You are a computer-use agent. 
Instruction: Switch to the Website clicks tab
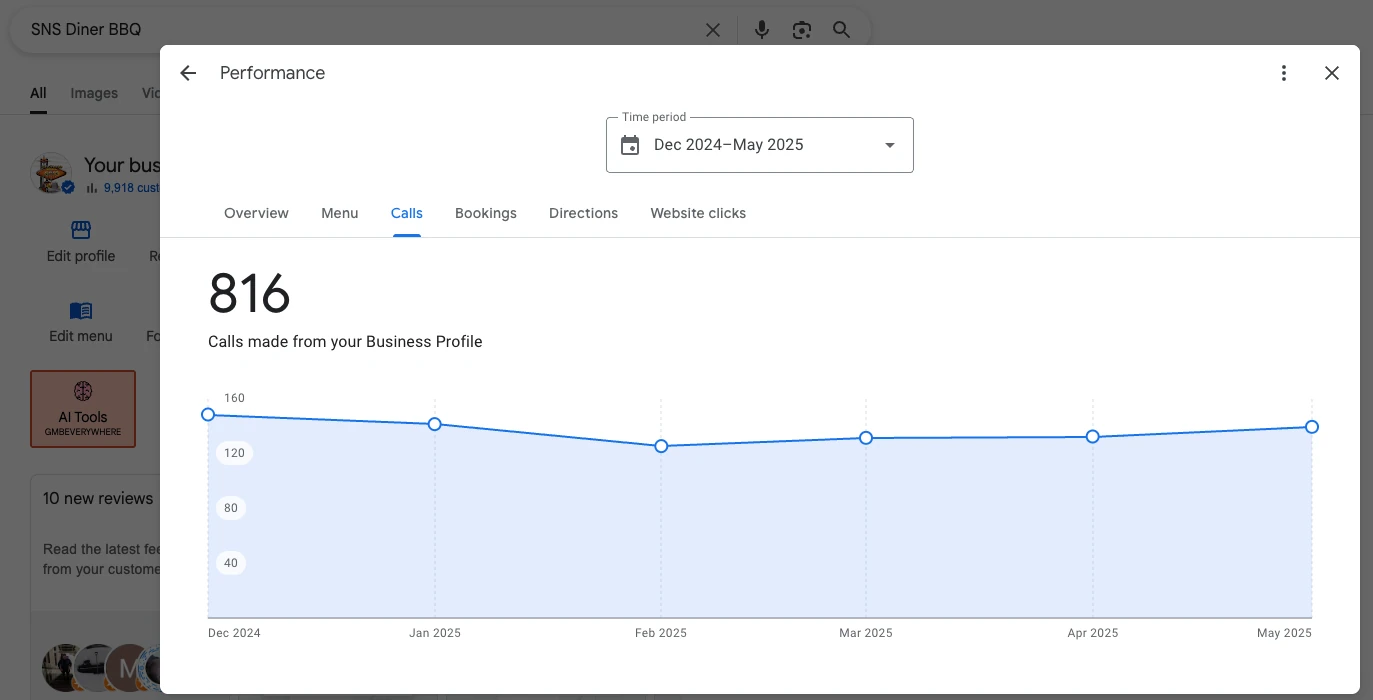click(698, 213)
